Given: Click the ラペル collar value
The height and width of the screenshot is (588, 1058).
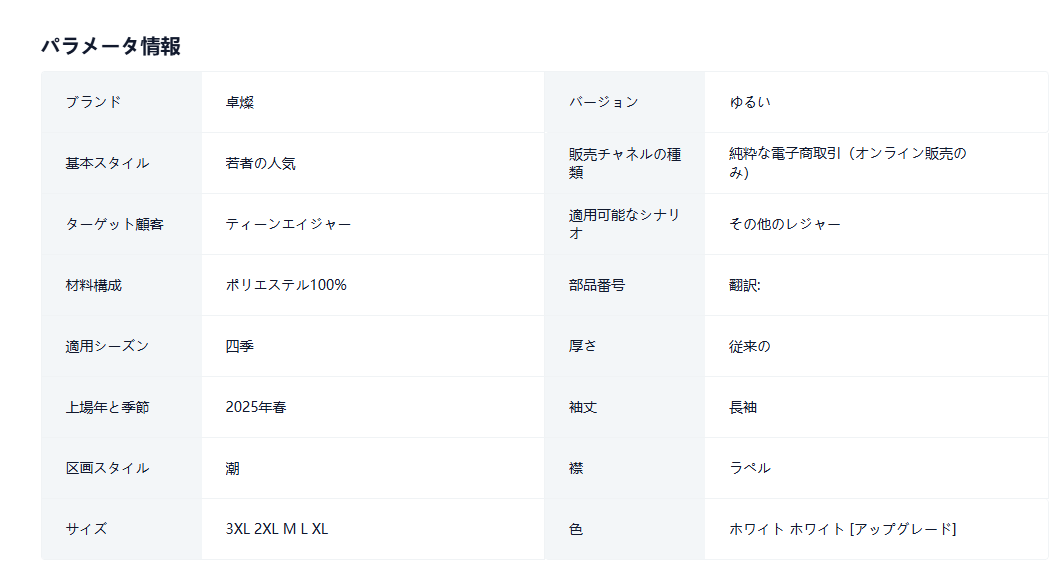Looking at the screenshot, I should tap(750, 468).
